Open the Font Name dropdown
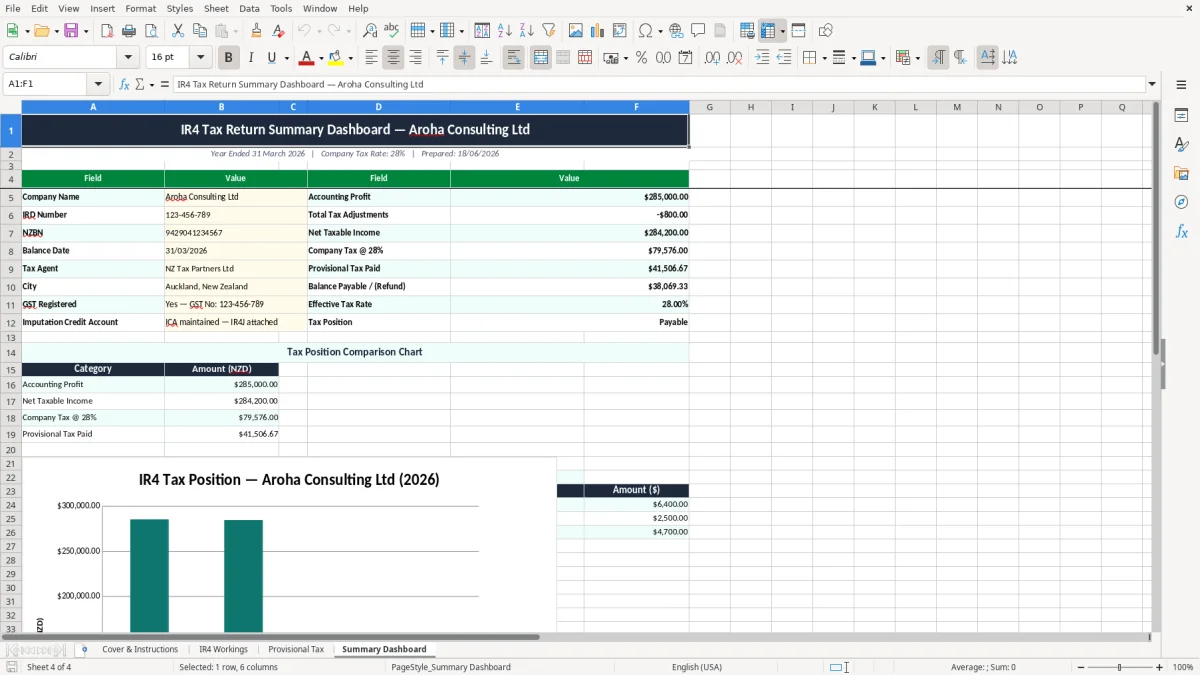Screen dimensions: 1200x675 128,58
